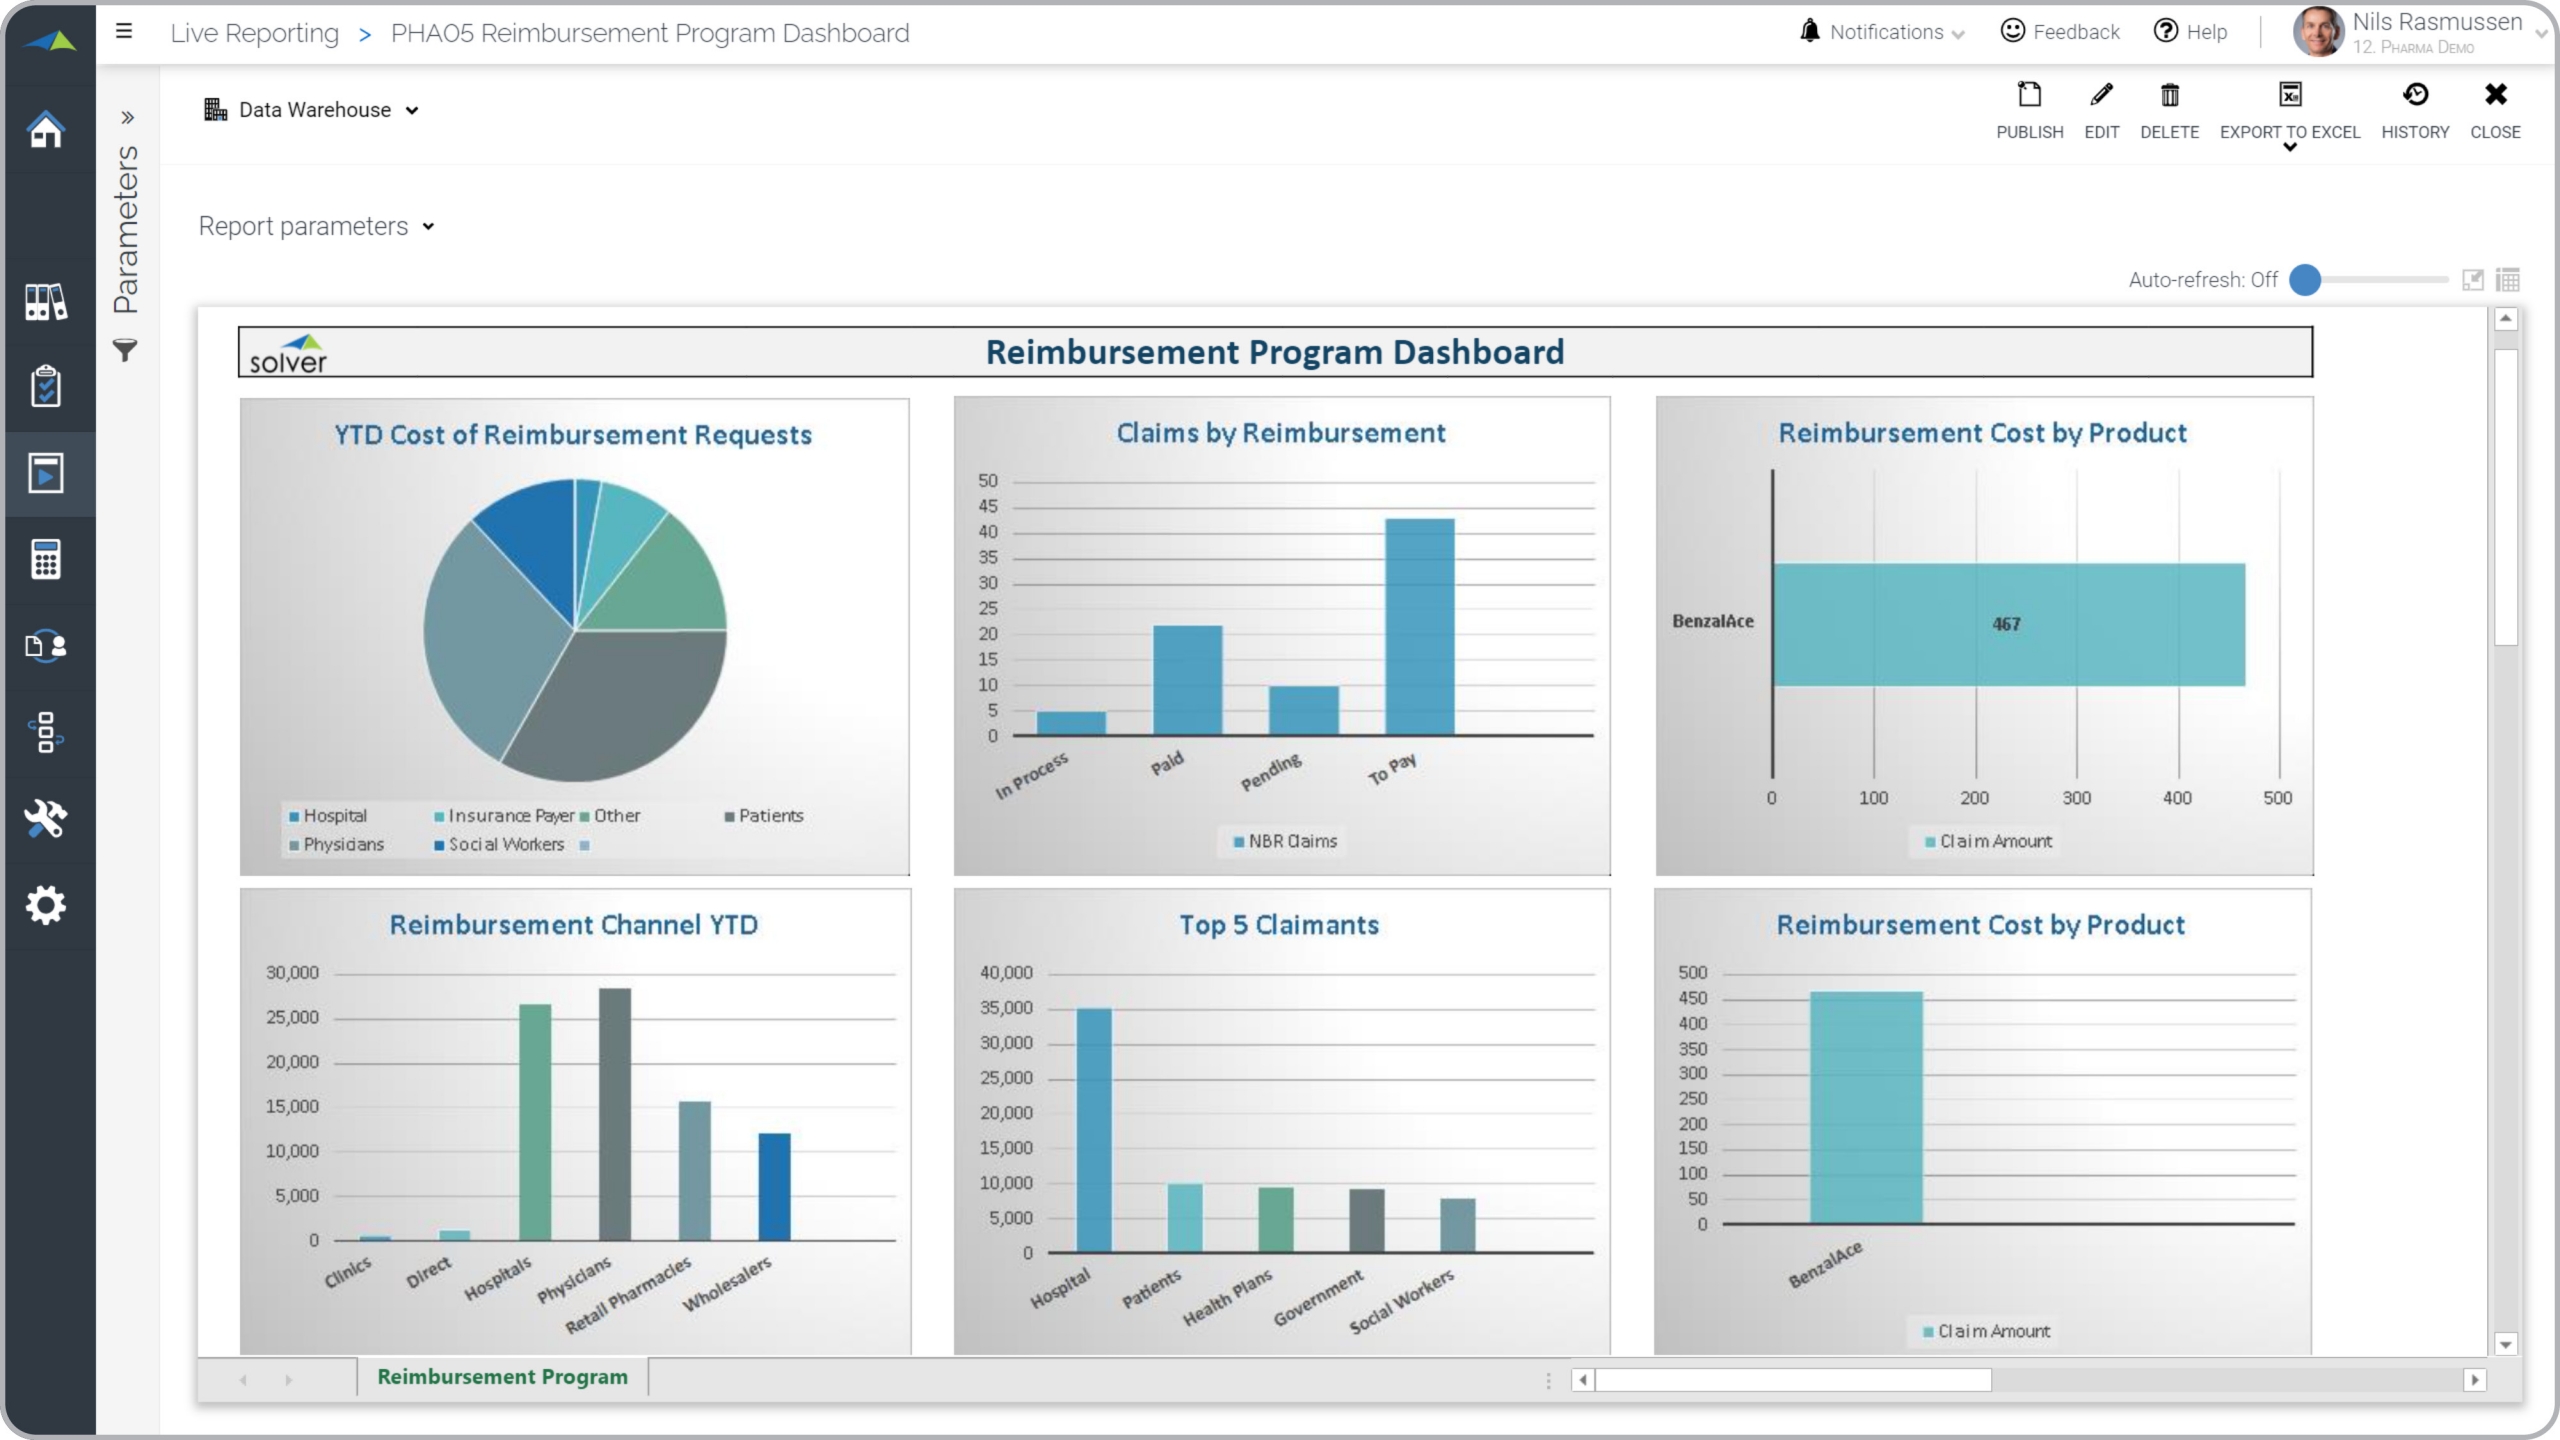Click the Live Reporting breadcrumb link
2560x1440 pixels.
click(254, 33)
